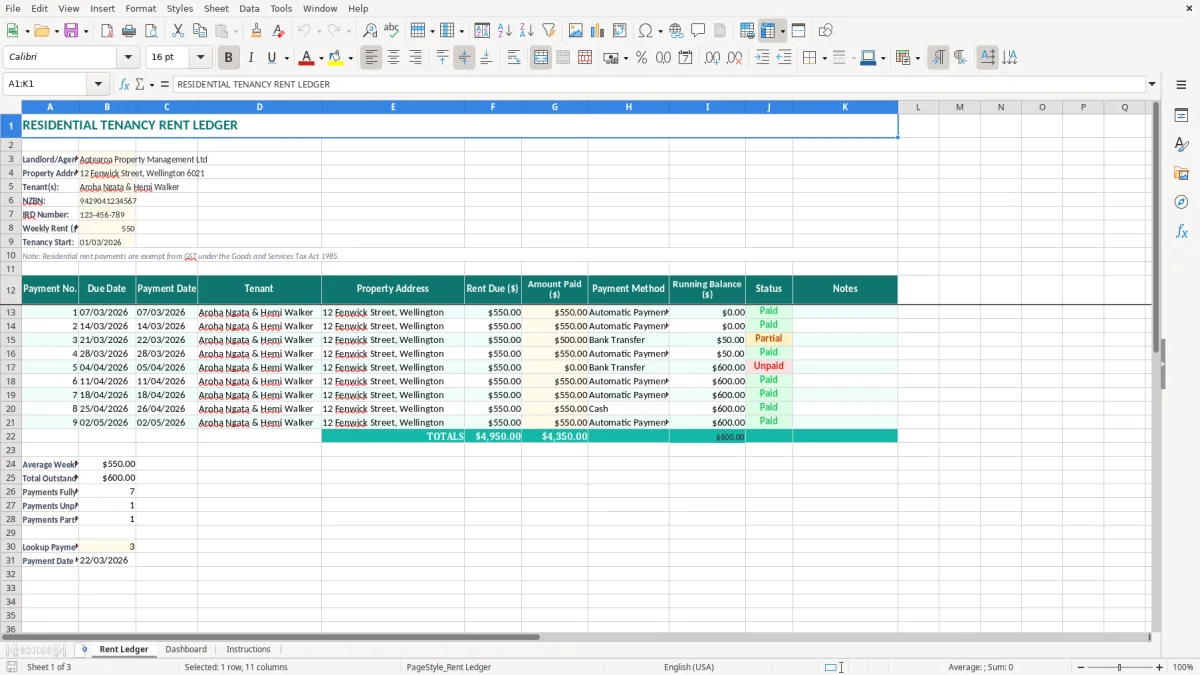
Task: Open the Paste options dropdown arrow
Action: pos(234,31)
